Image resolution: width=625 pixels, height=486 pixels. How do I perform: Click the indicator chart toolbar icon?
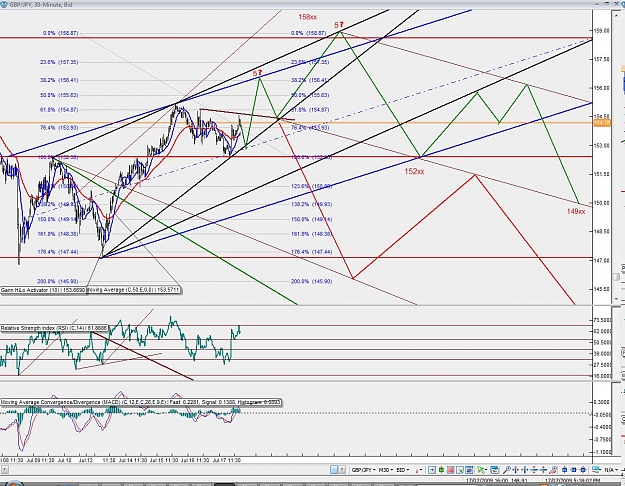pos(469,470)
